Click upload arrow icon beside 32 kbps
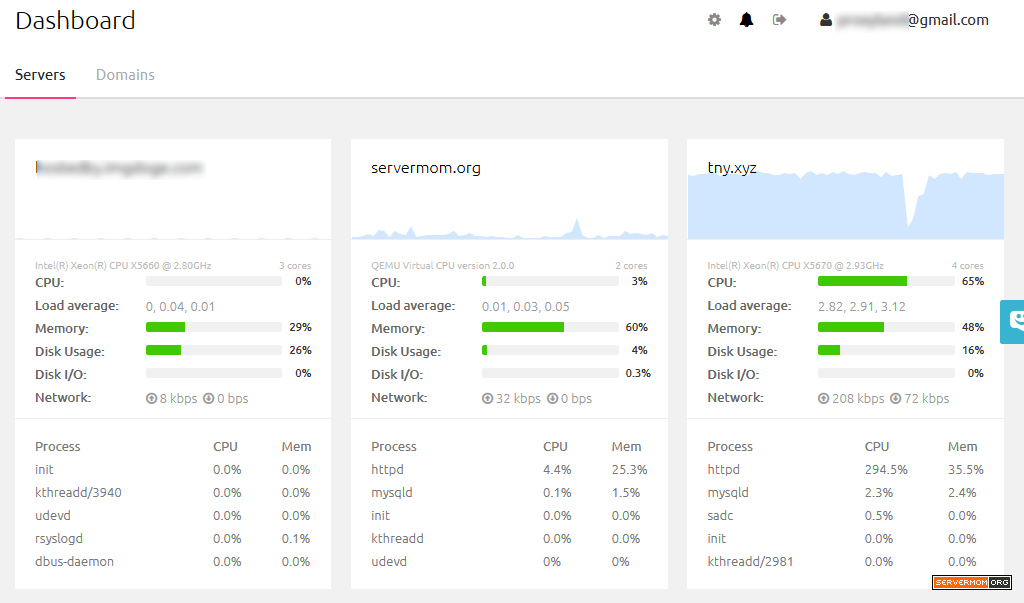 487,399
